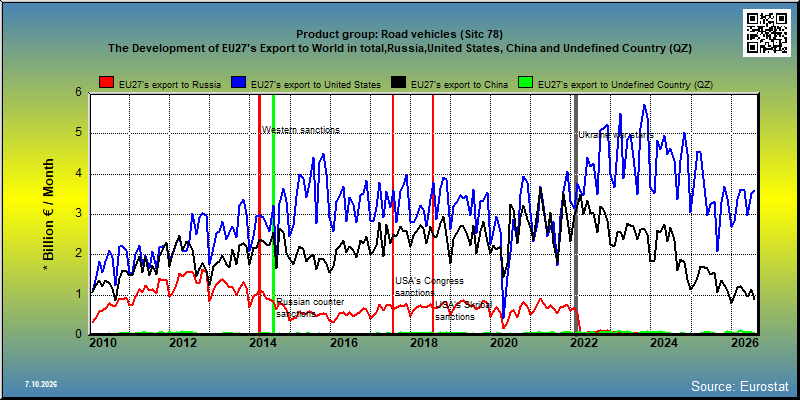Click the x-axis year label 2012
The height and width of the screenshot is (400, 800).
(x=183, y=343)
